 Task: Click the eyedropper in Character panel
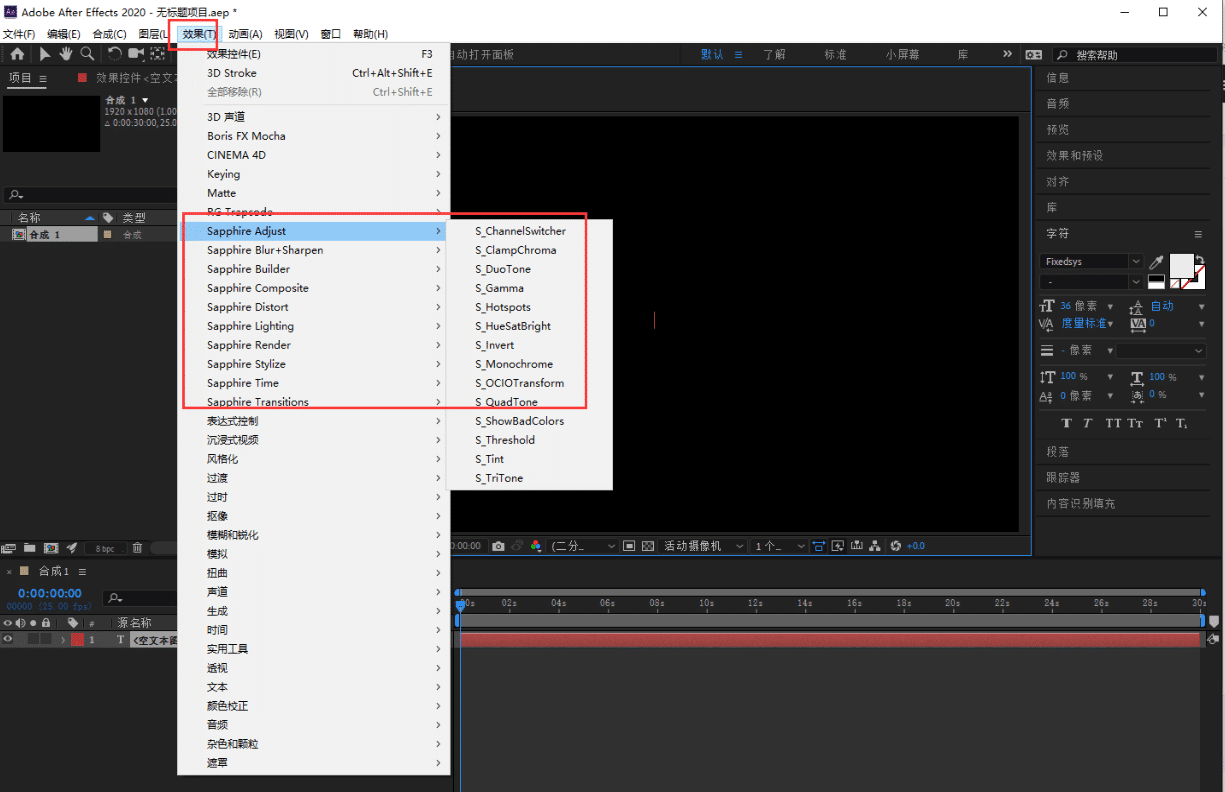coord(1156,262)
